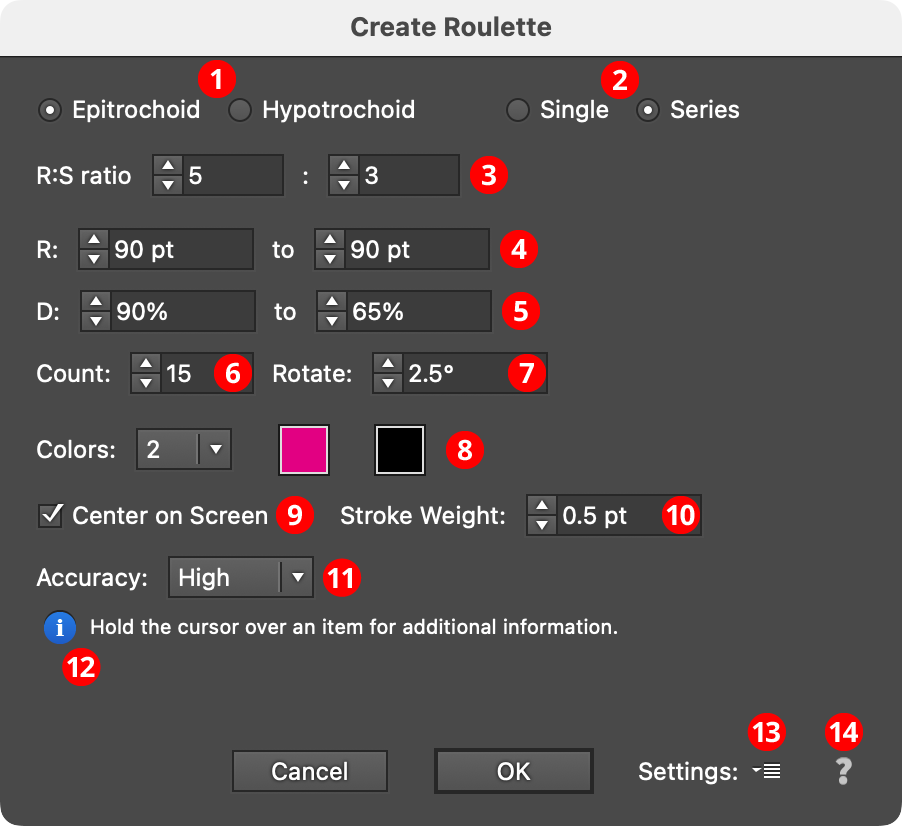The width and height of the screenshot is (902, 826).
Task: Increase the Rotate angle
Action: pyautogui.click(x=387, y=365)
